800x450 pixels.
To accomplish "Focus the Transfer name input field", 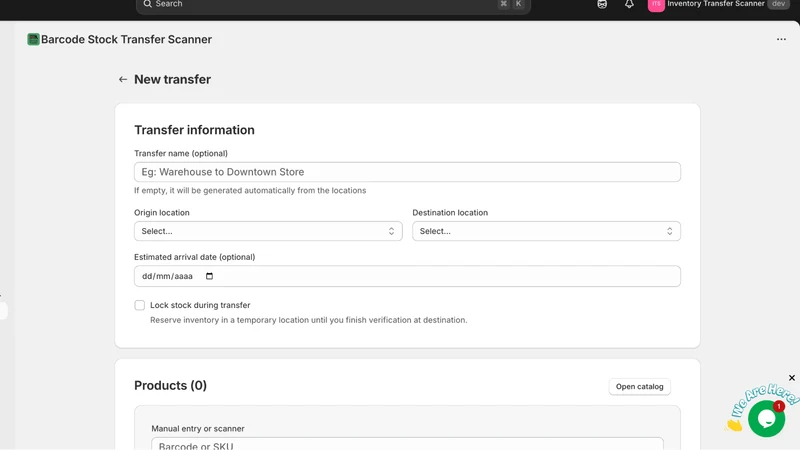I will point(407,172).
